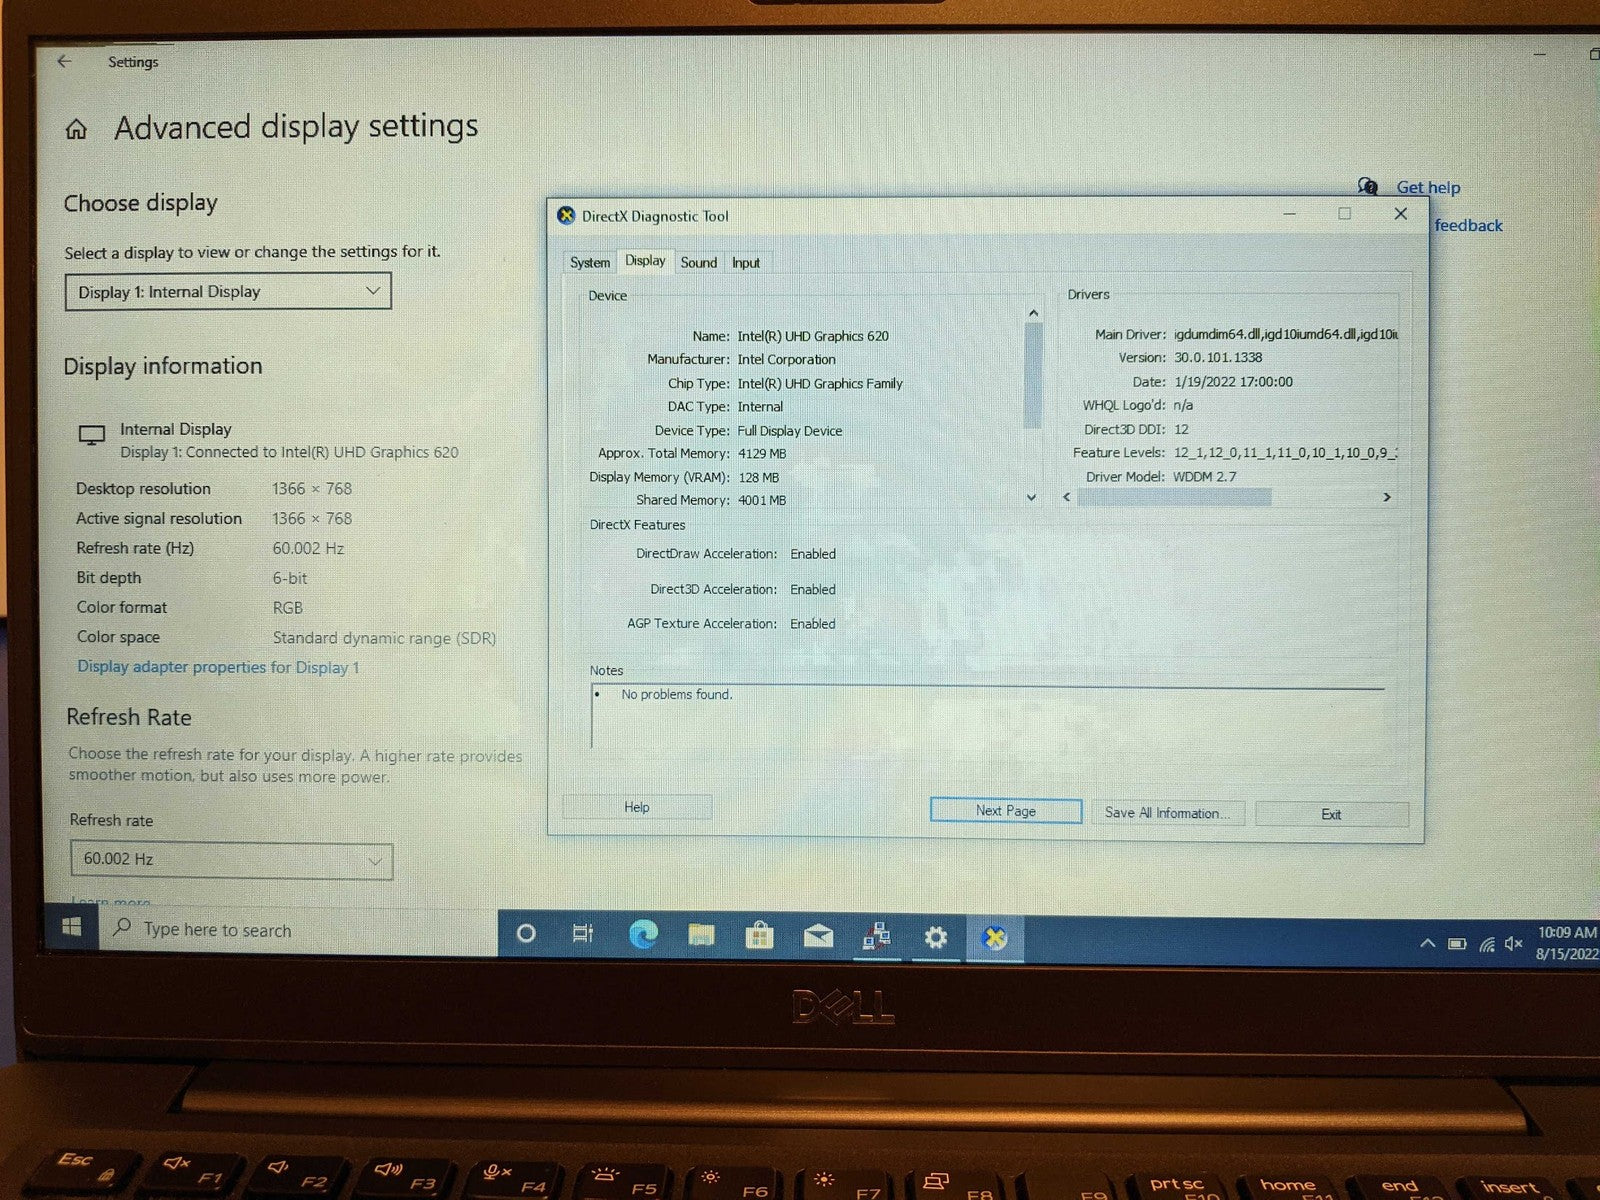The width and height of the screenshot is (1600, 1200).
Task: Click driver Version 30.0.101.1338 text
Action: pos(1218,357)
